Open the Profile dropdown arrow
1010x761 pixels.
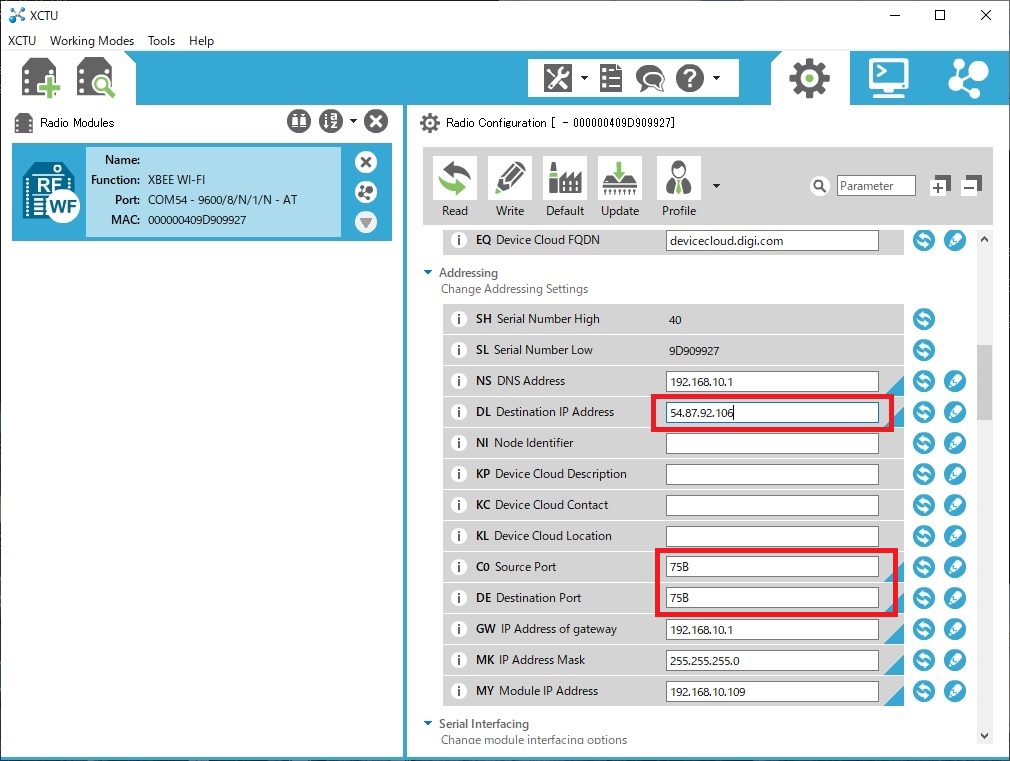pyautogui.click(x=716, y=186)
